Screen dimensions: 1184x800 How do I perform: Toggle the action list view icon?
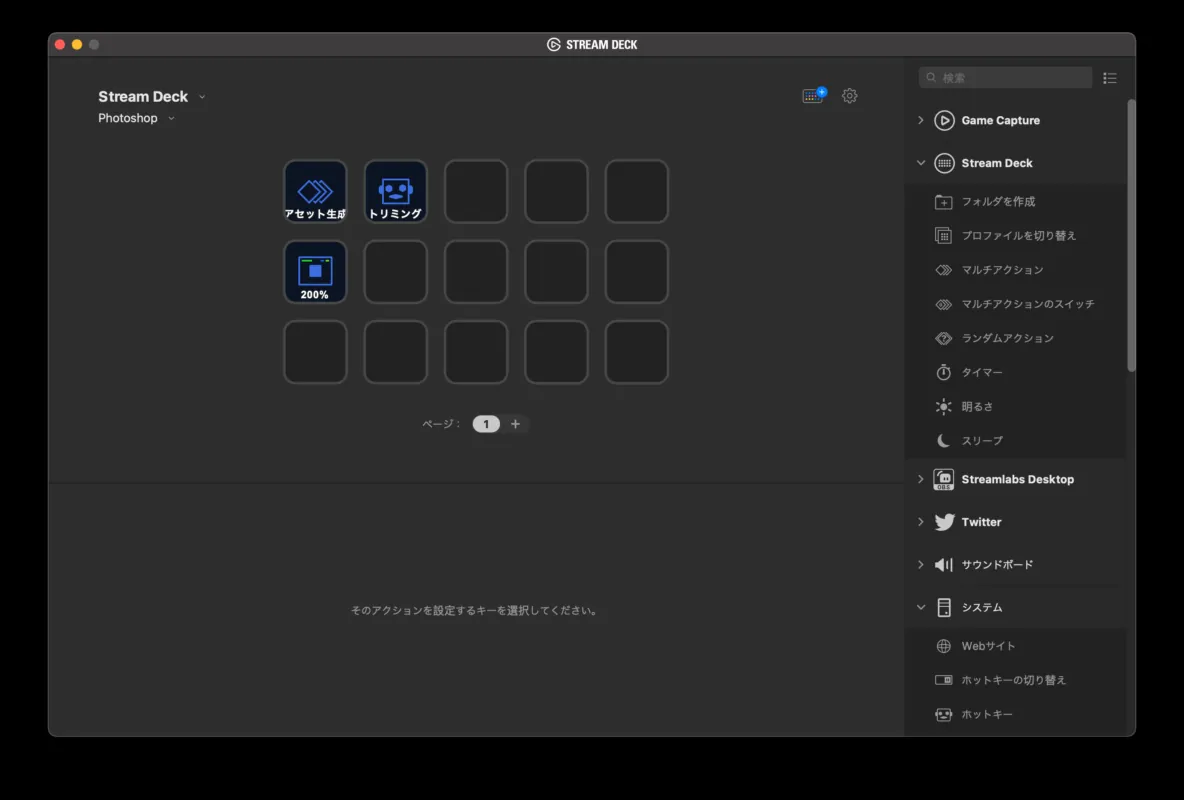tap(1109, 78)
